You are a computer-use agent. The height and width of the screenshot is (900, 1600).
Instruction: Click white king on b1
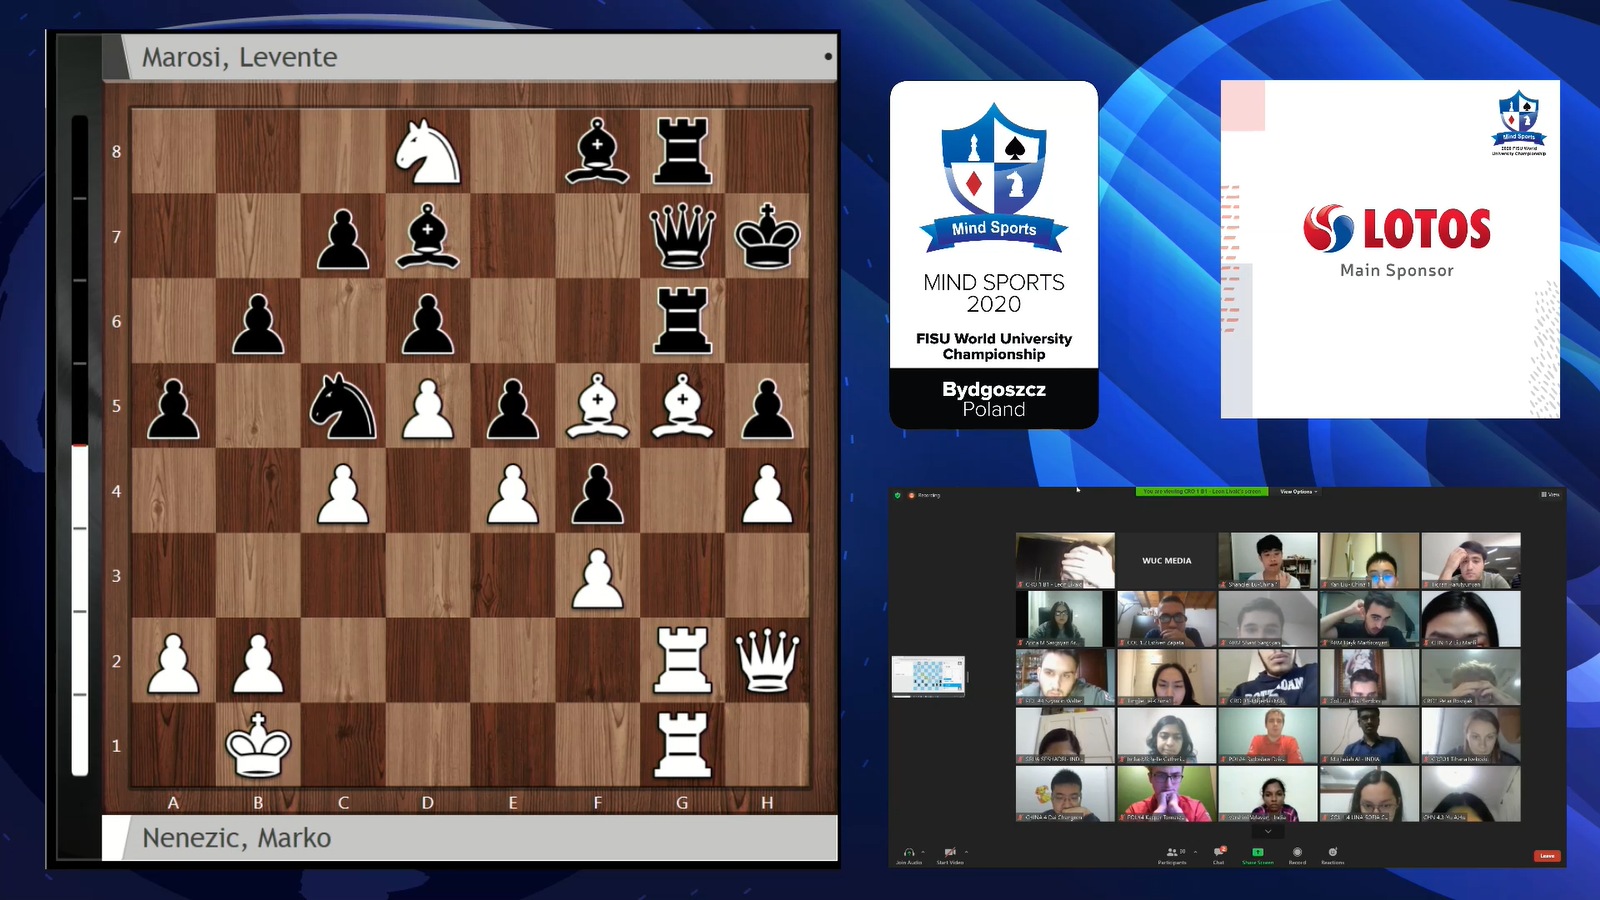[x=258, y=746]
